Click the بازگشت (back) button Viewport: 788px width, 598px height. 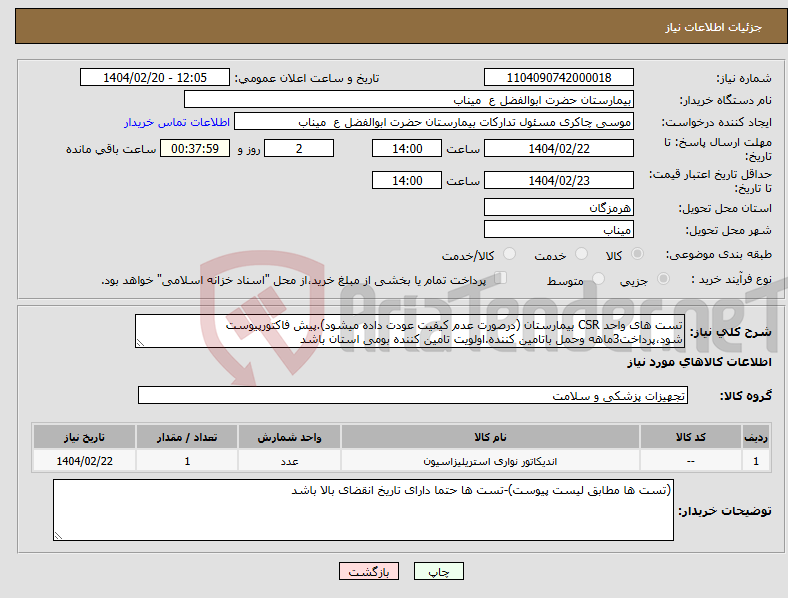tap(369, 571)
